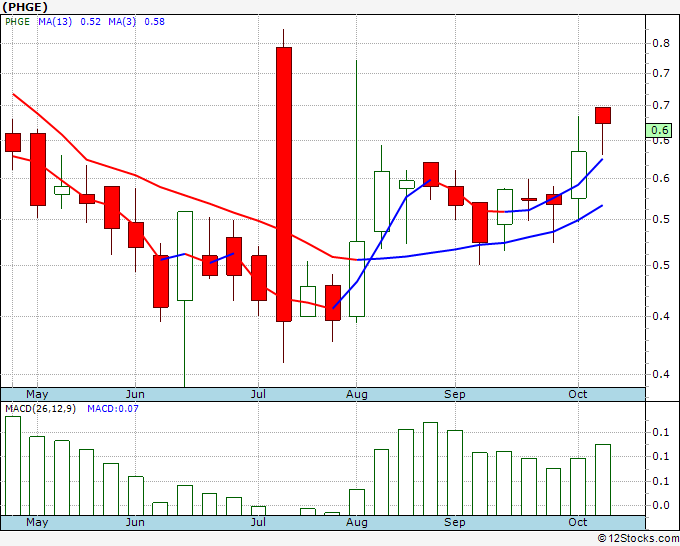Click the tallest MACD bar in late August

[x=430, y=469]
